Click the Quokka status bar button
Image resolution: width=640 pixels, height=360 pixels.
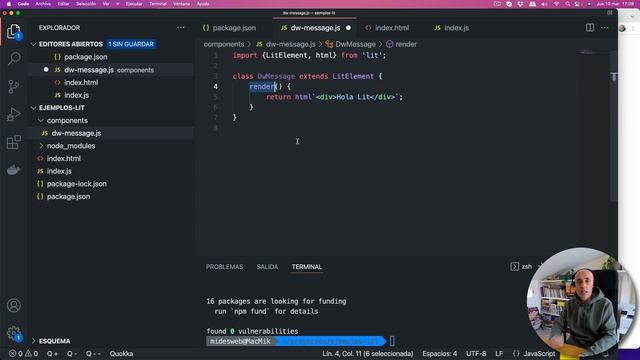[x=121, y=353]
